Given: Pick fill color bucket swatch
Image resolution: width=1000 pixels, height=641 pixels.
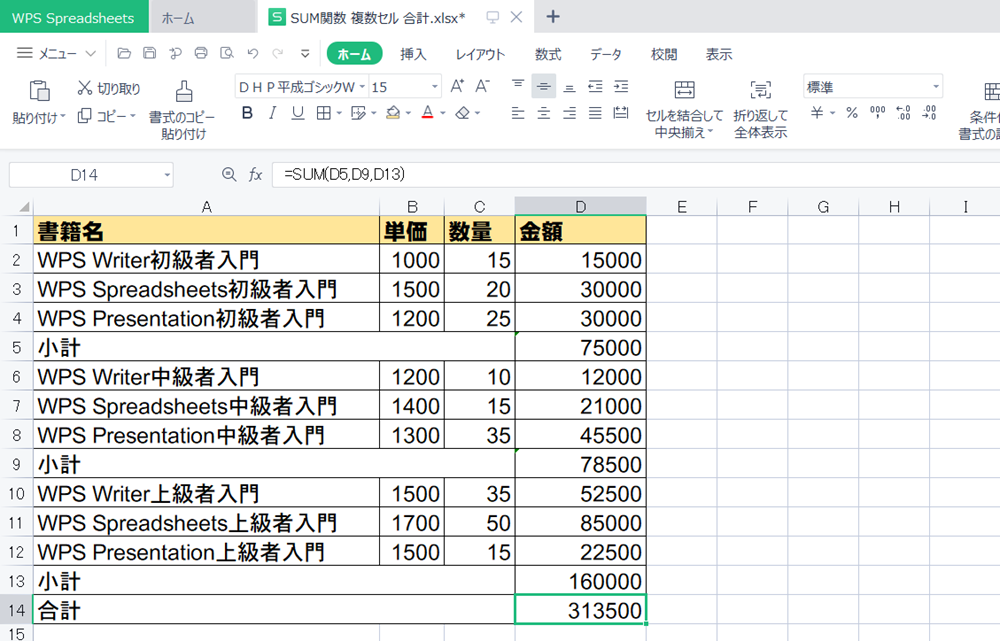Looking at the screenshot, I should click(x=393, y=113).
